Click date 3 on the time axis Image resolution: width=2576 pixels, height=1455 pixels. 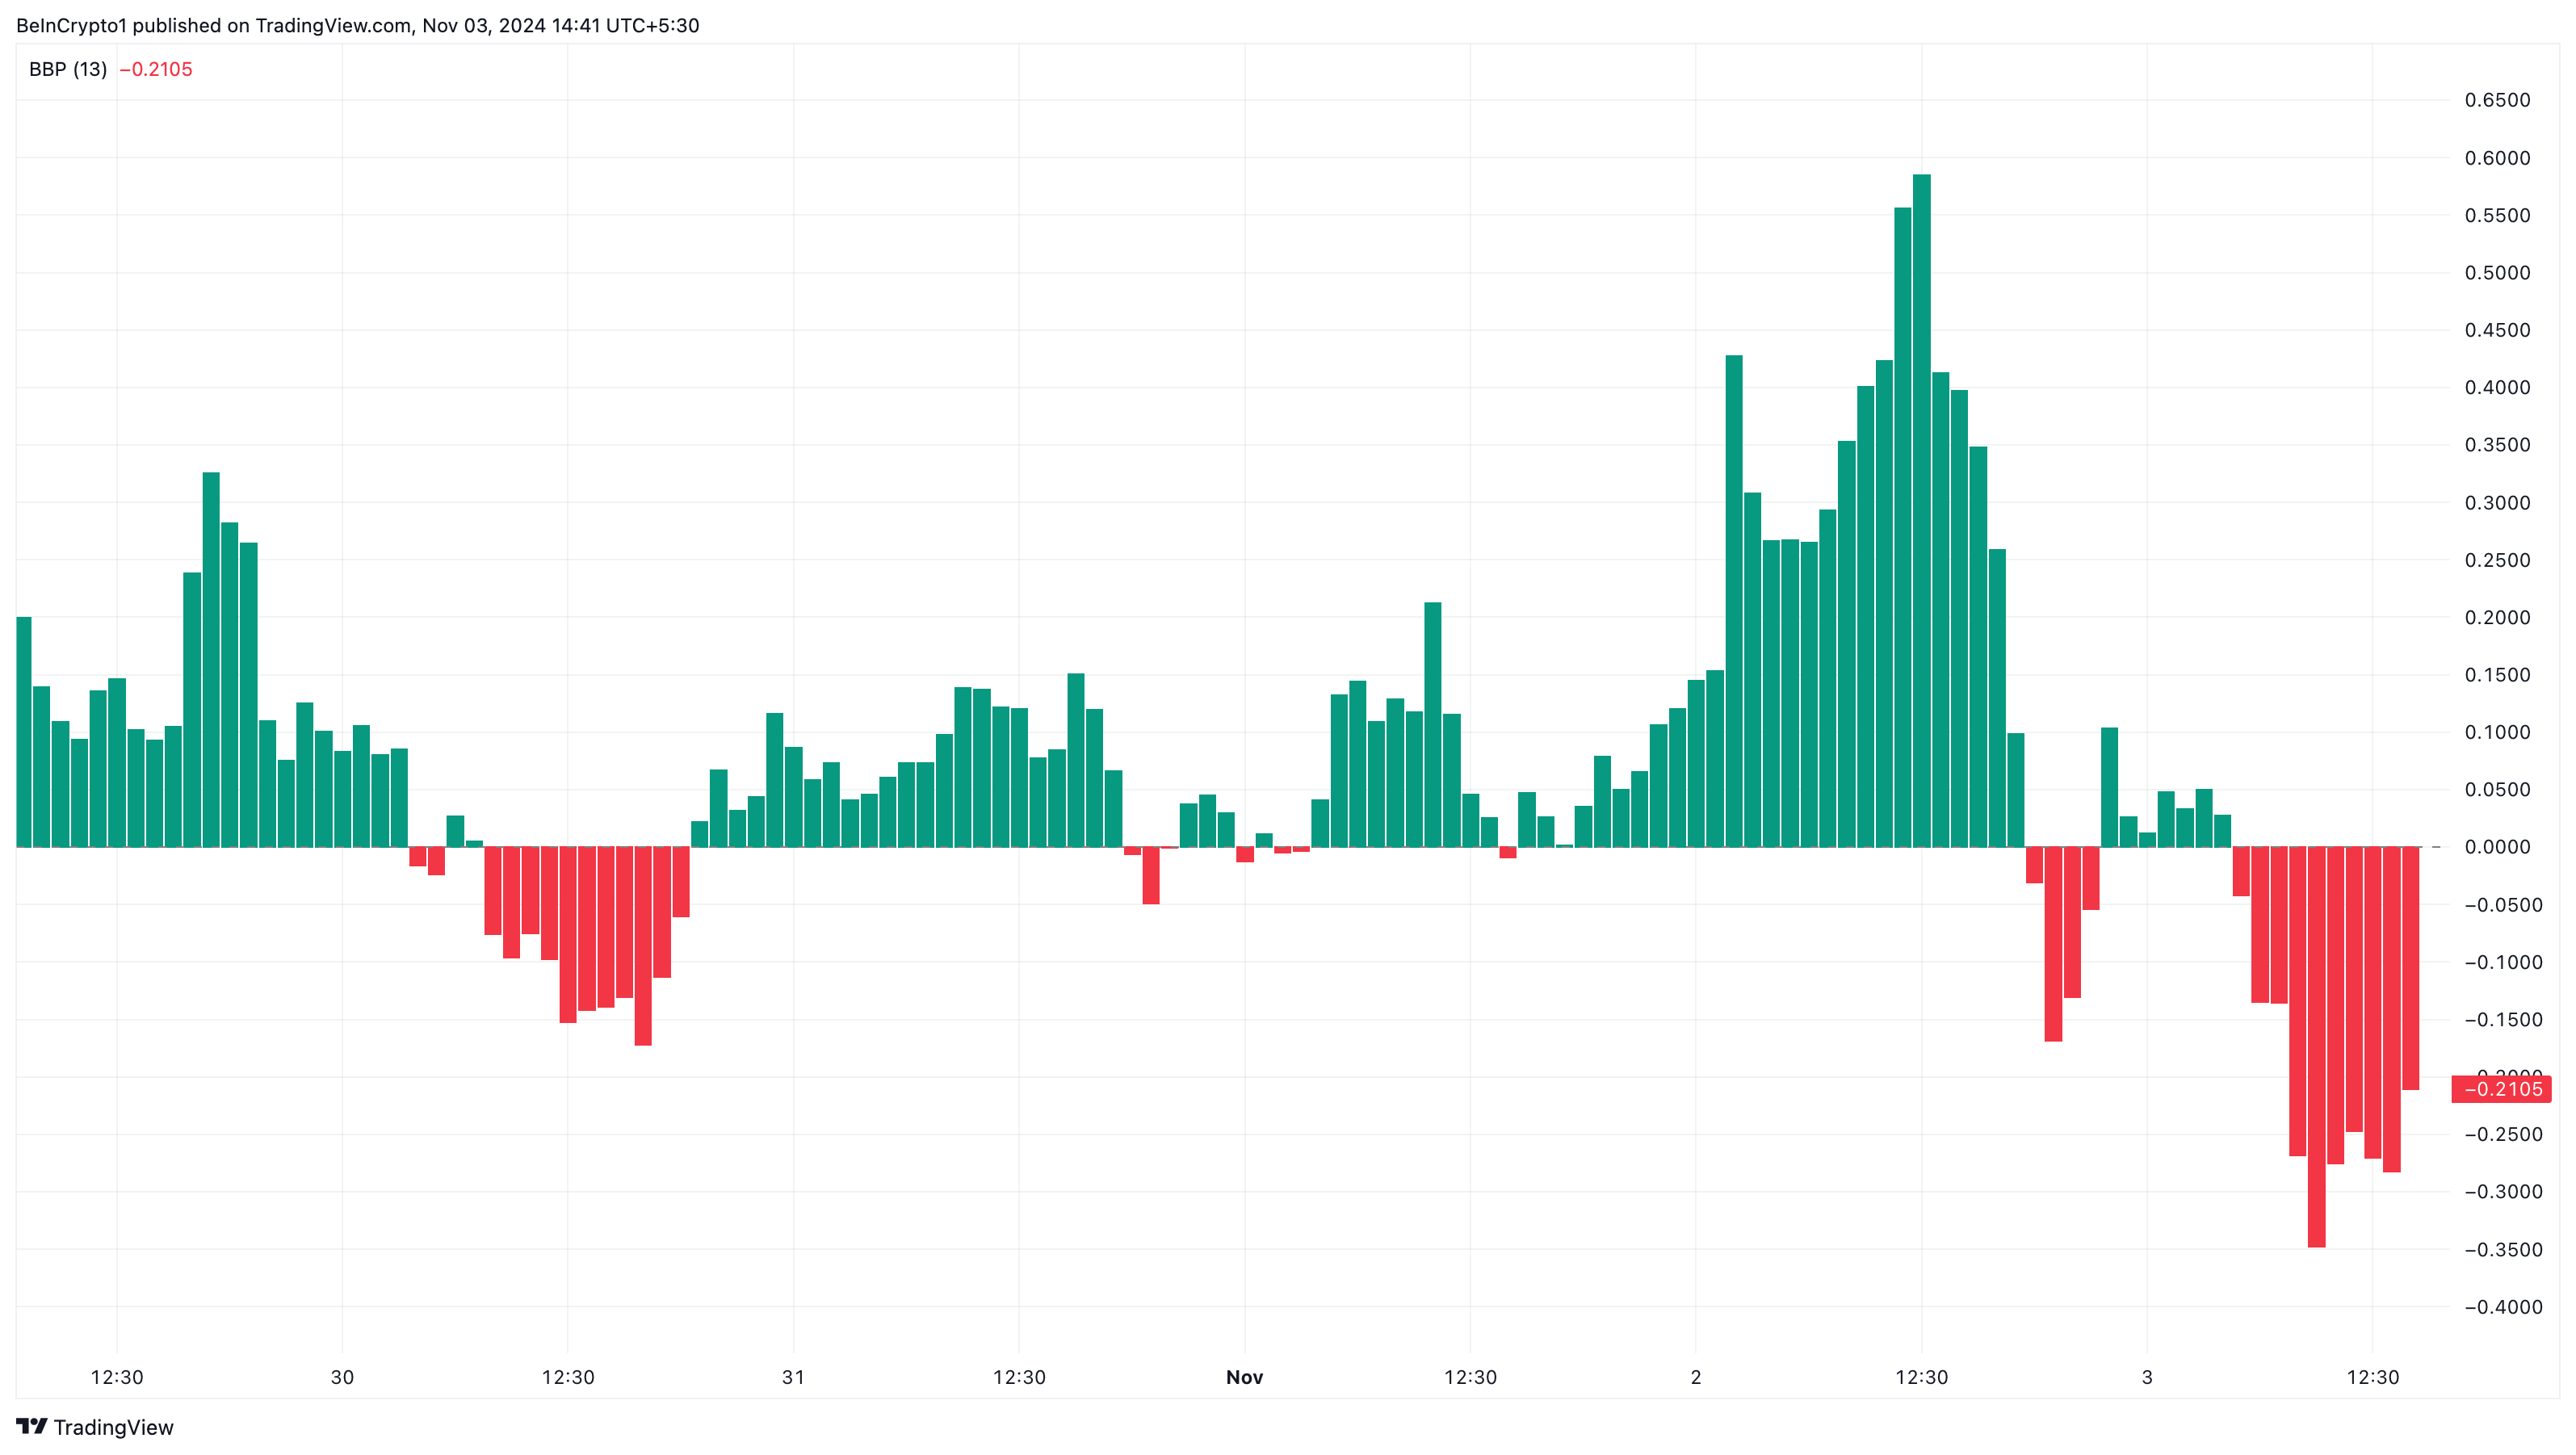(2146, 1377)
